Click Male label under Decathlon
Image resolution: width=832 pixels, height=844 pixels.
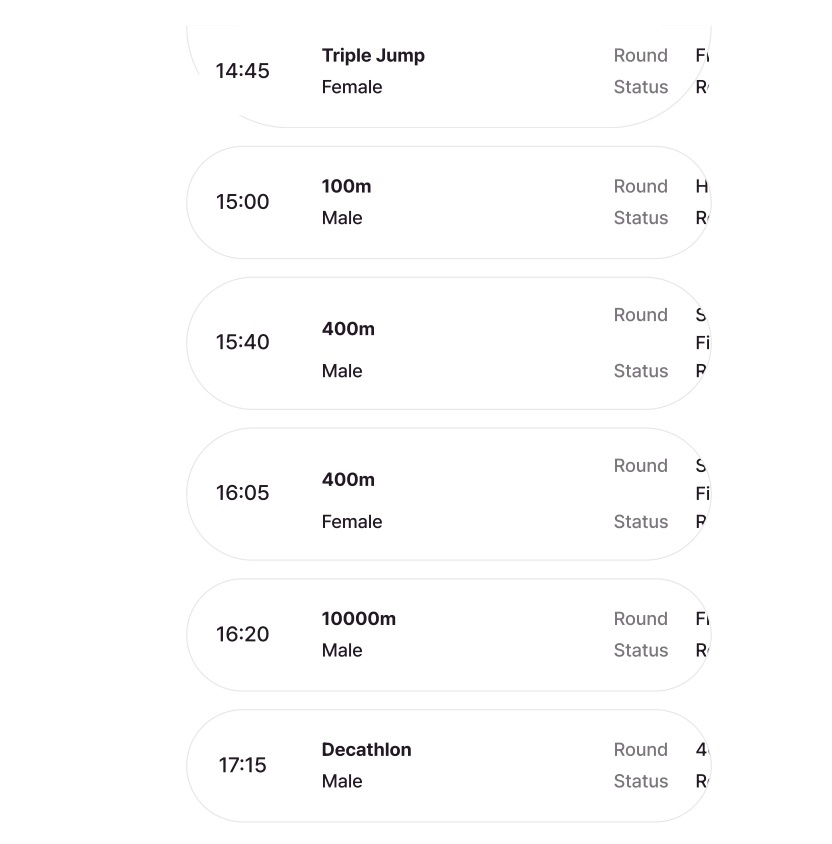(x=342, y=781)
